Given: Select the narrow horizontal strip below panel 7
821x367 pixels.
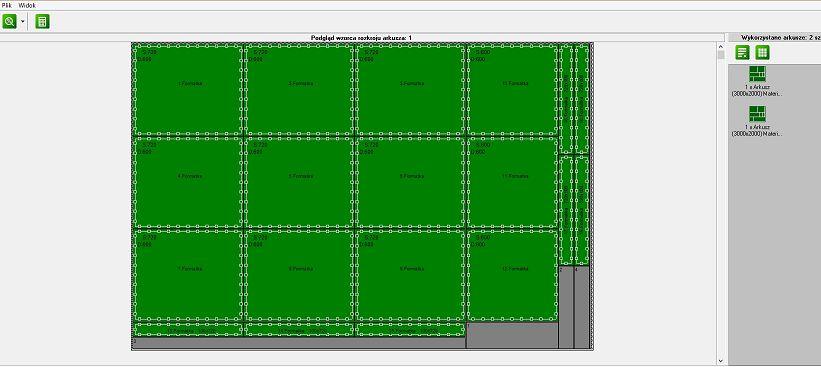Looking at the screenshot, I should (187, 329).
